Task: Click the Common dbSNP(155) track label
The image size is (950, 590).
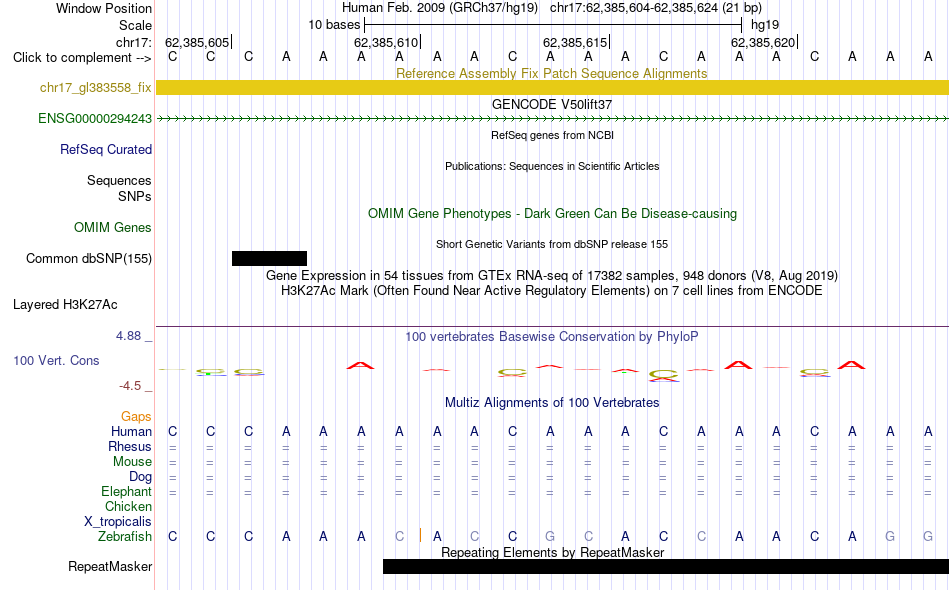Action: (x=89, y=259)
